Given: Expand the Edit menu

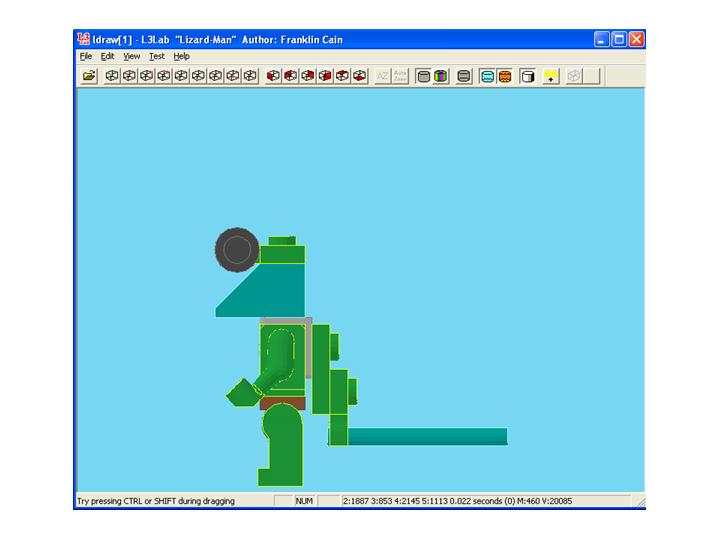Looking at the screenshot, I should [x=108, y=57].
